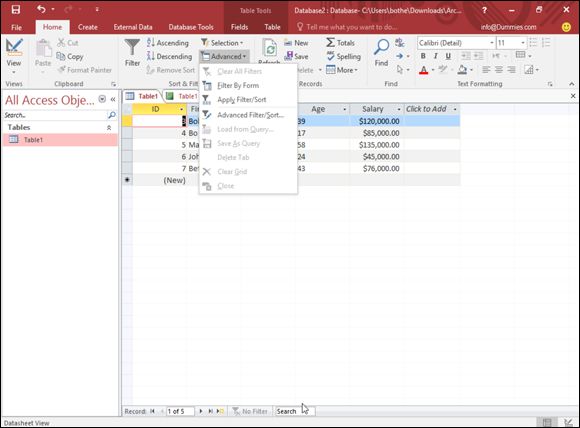Sort records Ascending
This screenshot has width=580, height=428.
168,43
